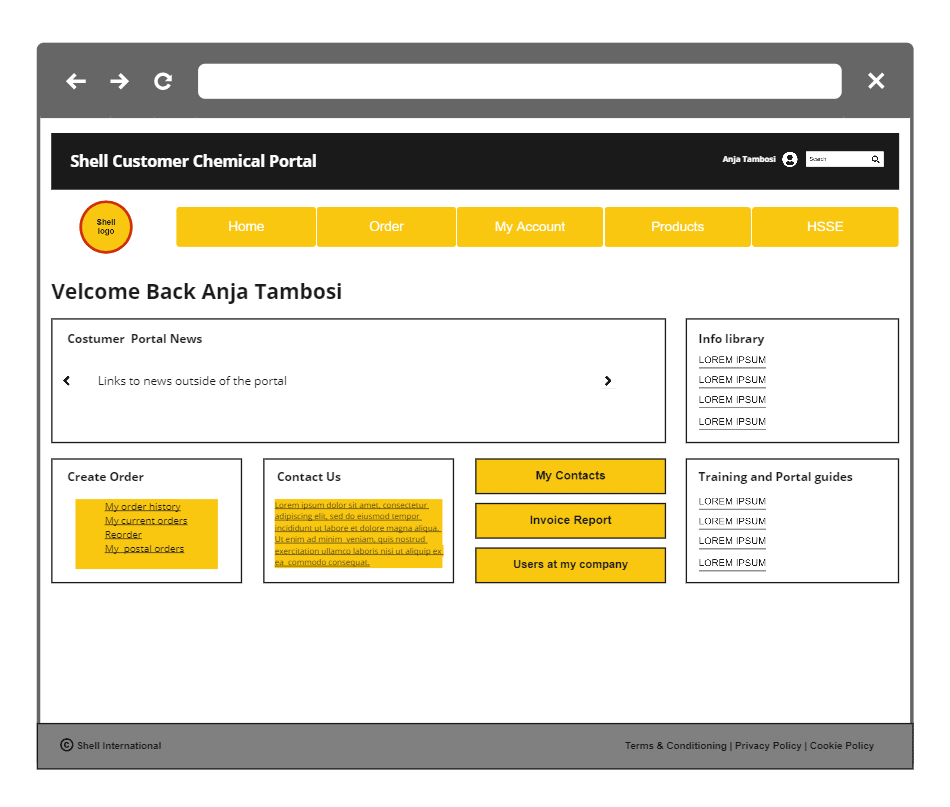Reload the page with the refresh icon
Screen dimensions: 950x807
tap(162, 81)
